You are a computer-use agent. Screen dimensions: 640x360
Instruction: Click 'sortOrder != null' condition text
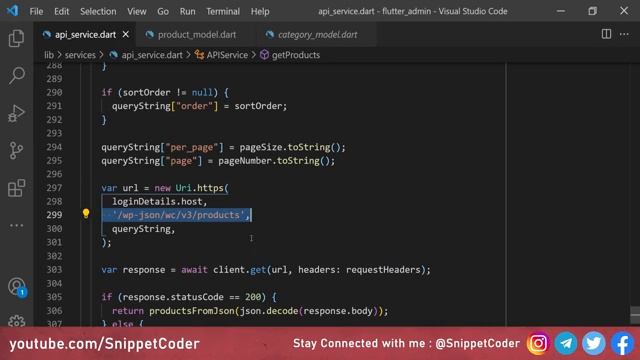tap(168, 93)
